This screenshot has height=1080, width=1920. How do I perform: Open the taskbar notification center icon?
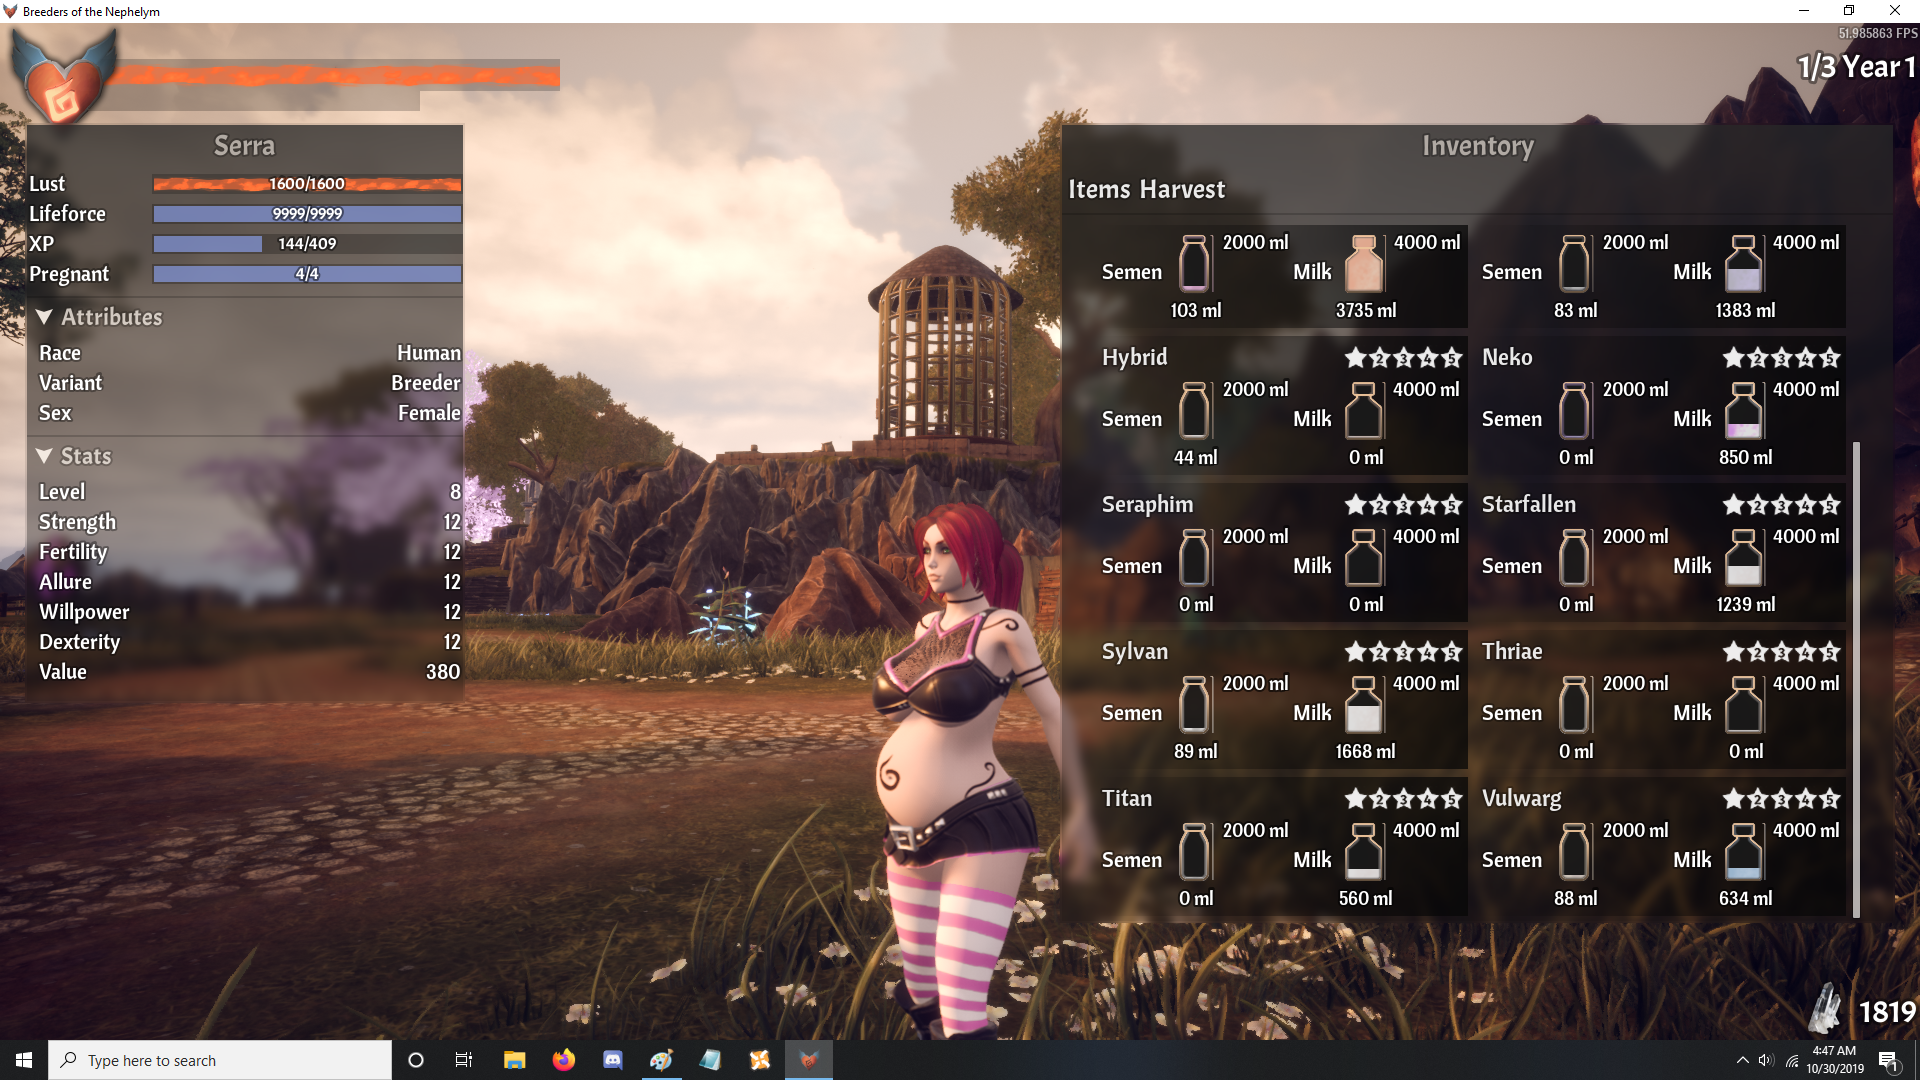coord(1888,1061)
